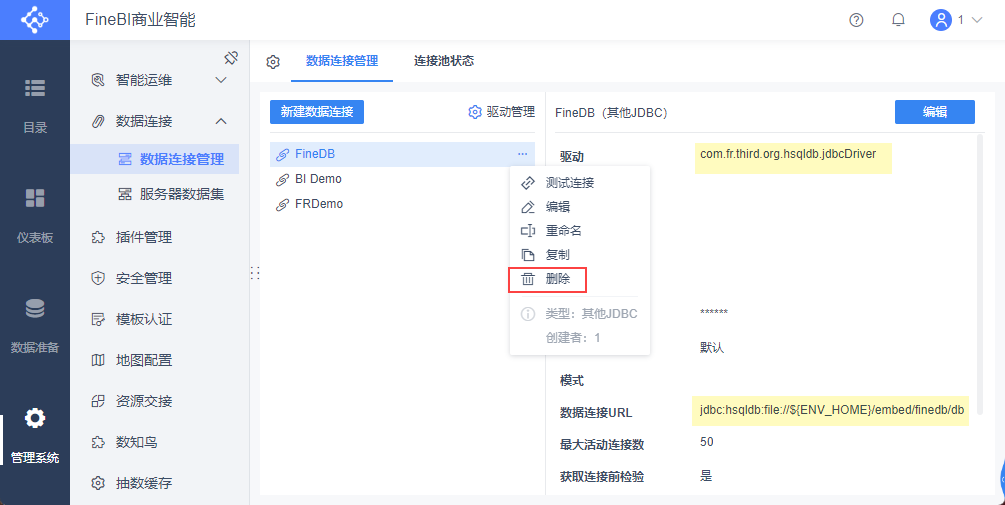Expand the 智能运维 menu chevron
Image resolution: width=1005 pixels, height=505 pixels.
coord(220,80)
